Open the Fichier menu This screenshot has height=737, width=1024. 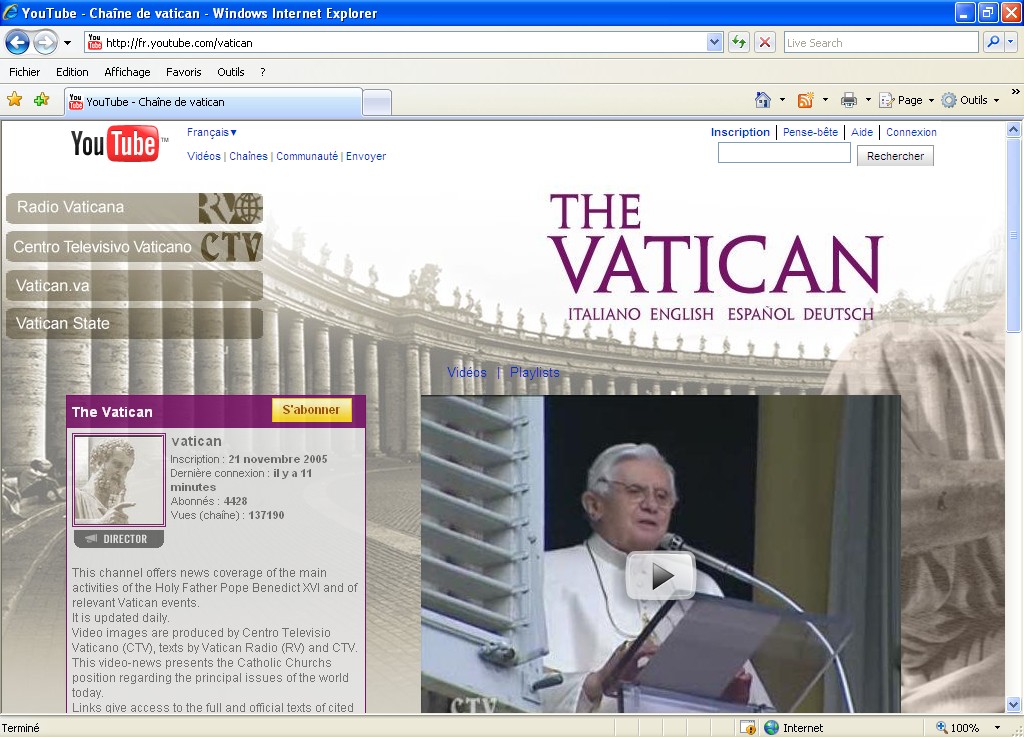tap(24, 72)
